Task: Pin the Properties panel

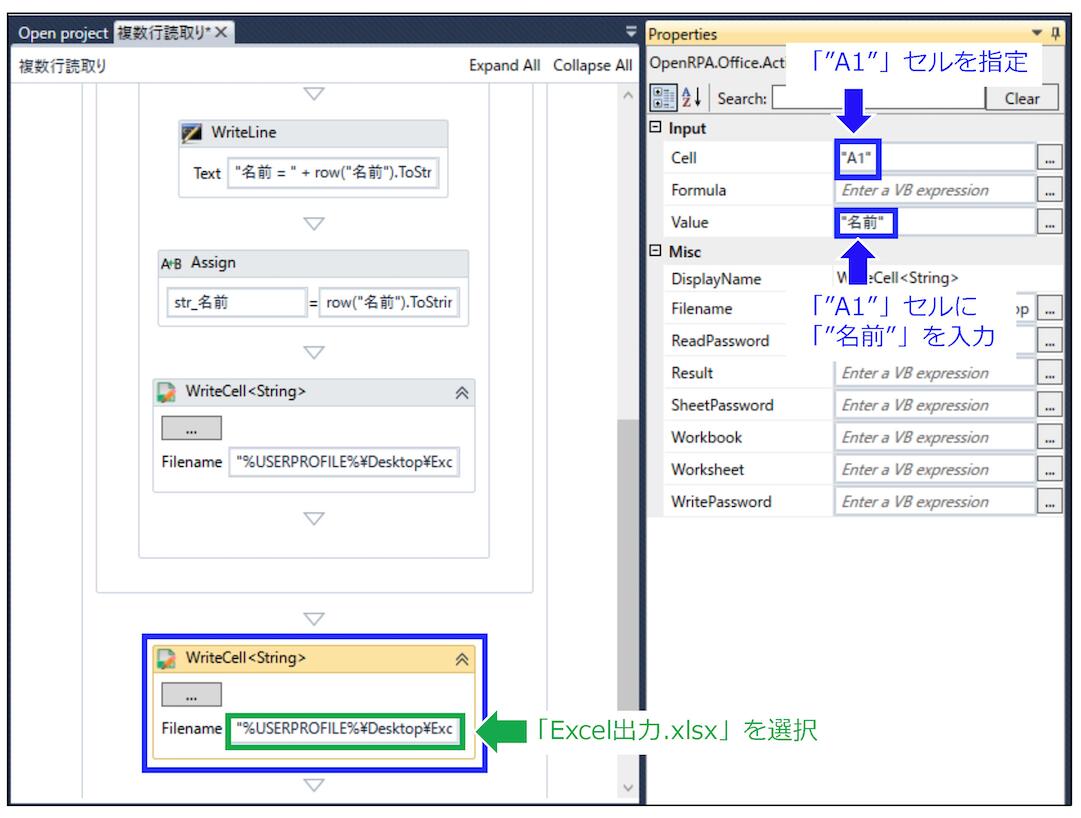Action: pos(1055,33)
